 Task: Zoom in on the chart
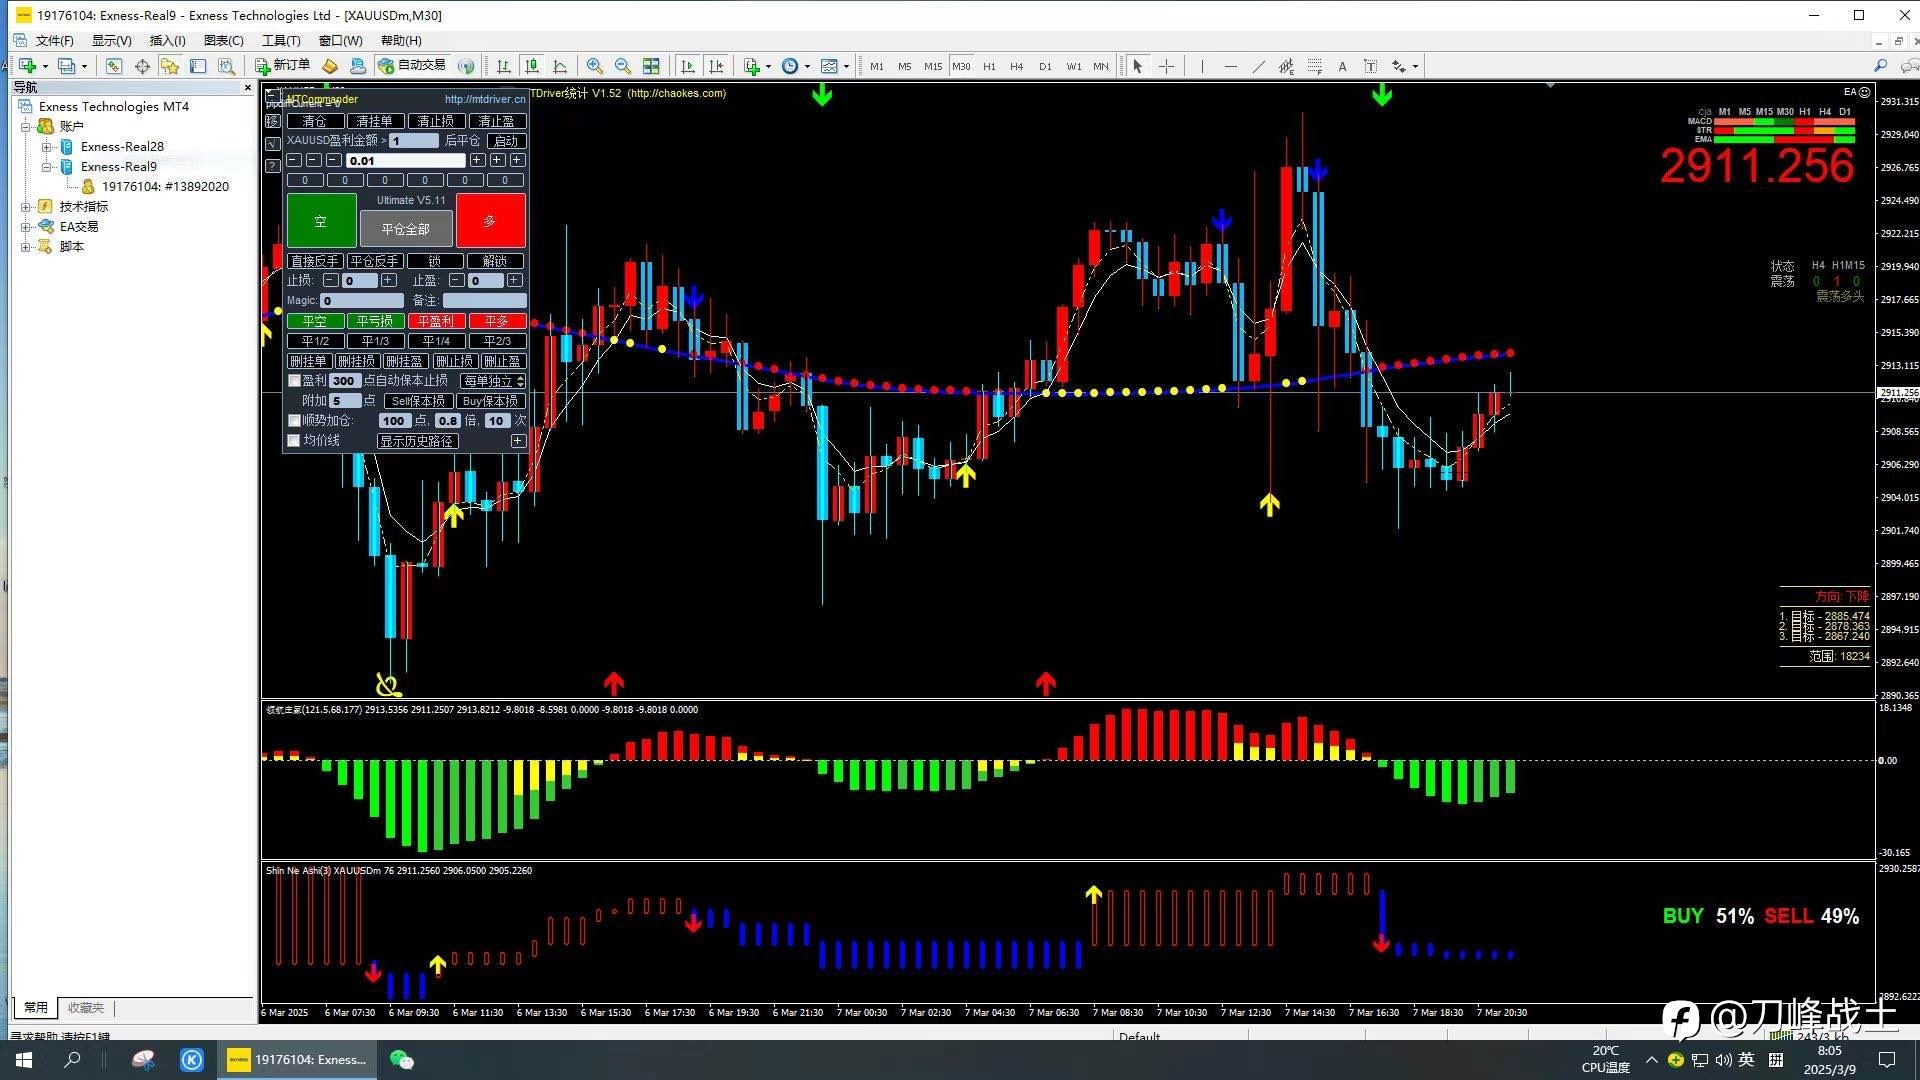pyautogui.click(x=595, y=66)
